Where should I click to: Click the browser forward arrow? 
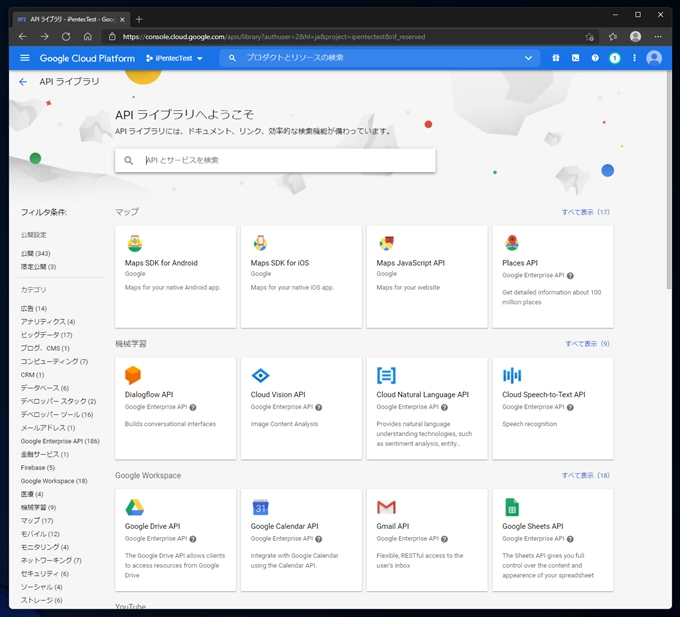[44, 37]
